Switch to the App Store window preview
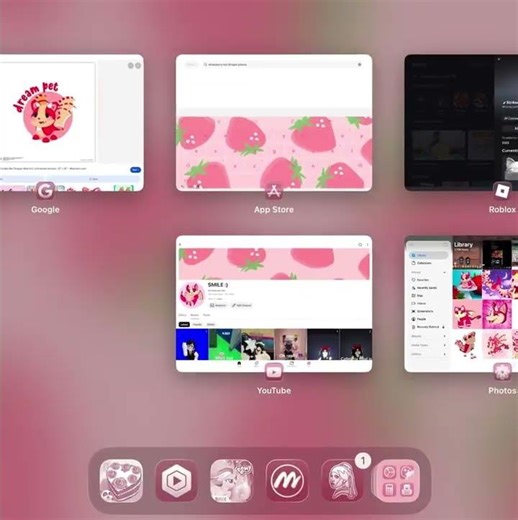 (x=274, y=123)
